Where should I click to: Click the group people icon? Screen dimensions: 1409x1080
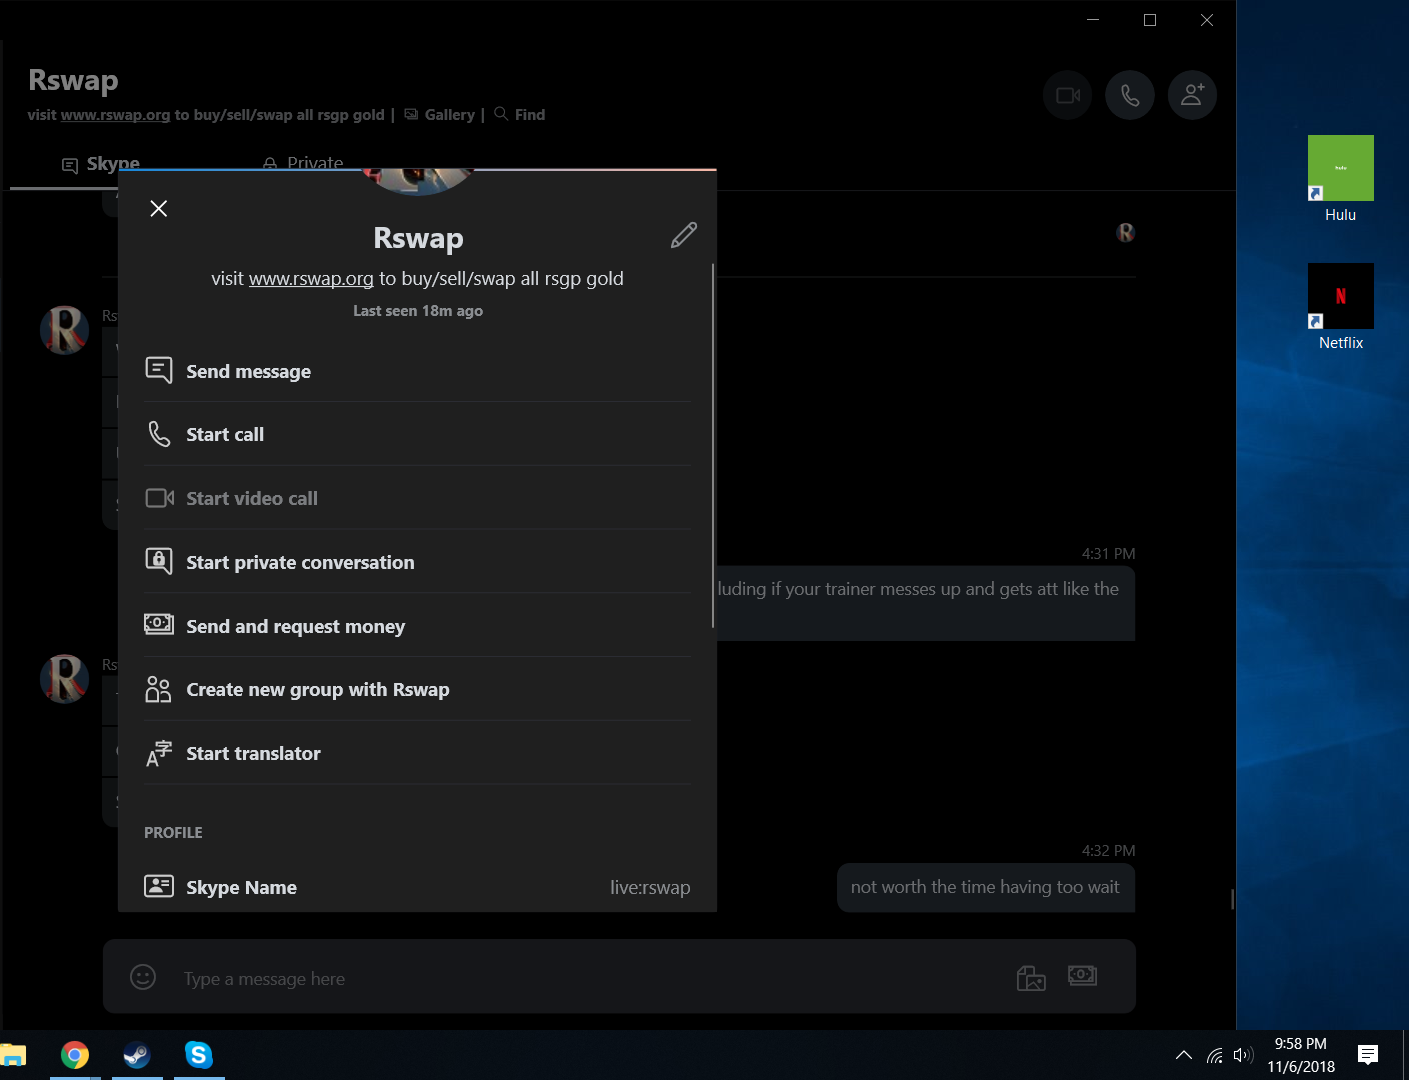pos(158,689)
